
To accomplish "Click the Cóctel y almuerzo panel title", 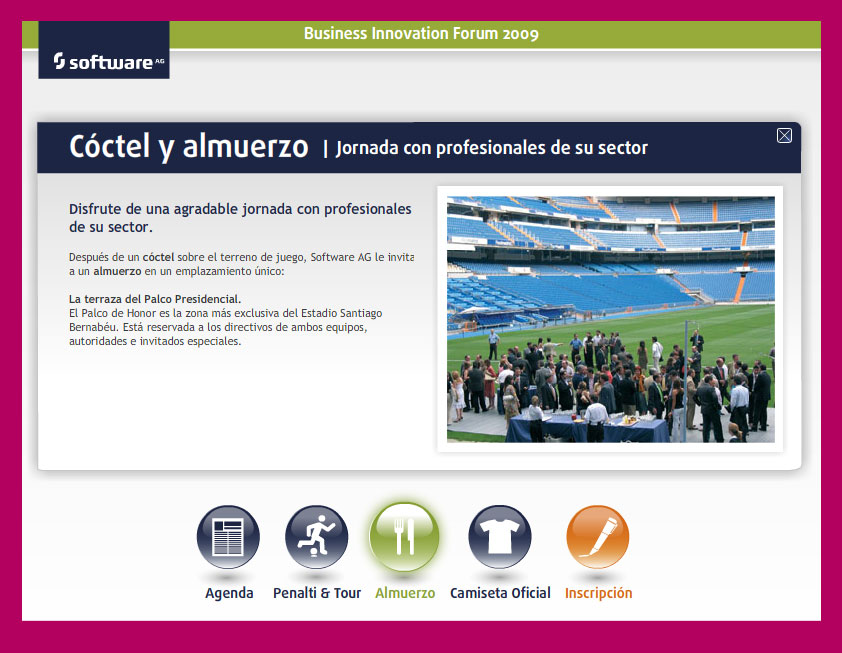I will pos(188,147).
